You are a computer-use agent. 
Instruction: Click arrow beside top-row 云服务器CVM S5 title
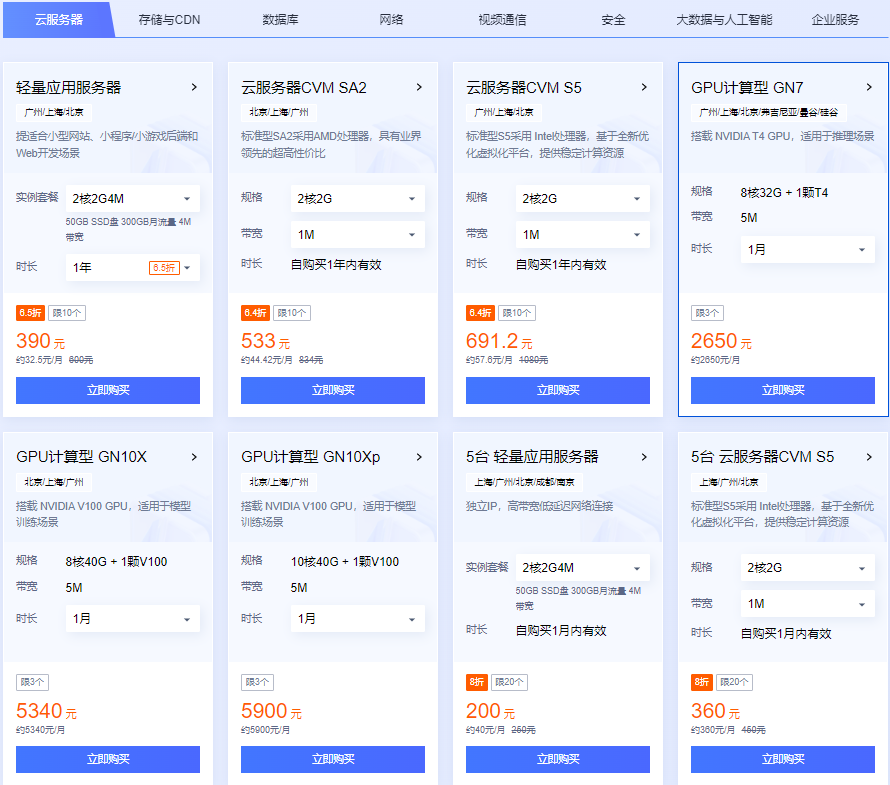coord(644,87)
